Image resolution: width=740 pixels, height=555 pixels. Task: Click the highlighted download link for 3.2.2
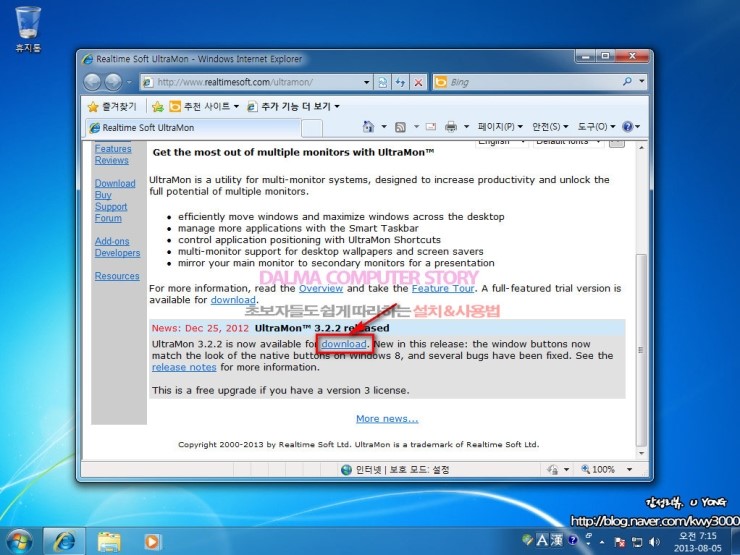344,344
